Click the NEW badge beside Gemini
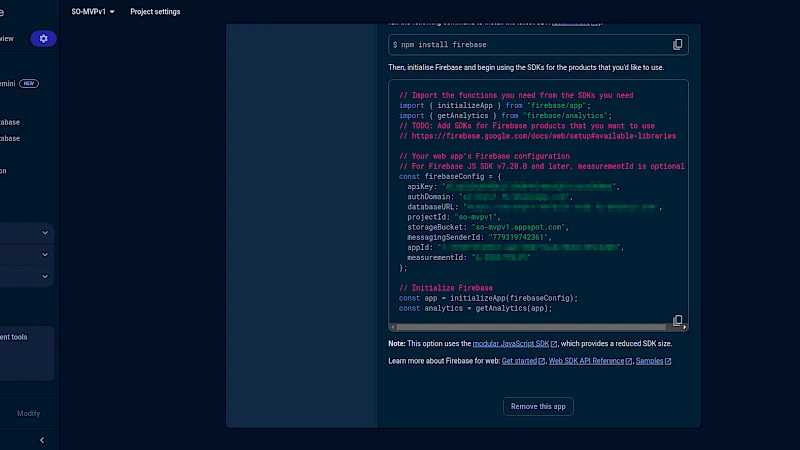This screenshot has height=450, width=800. (x=29, y=83)
